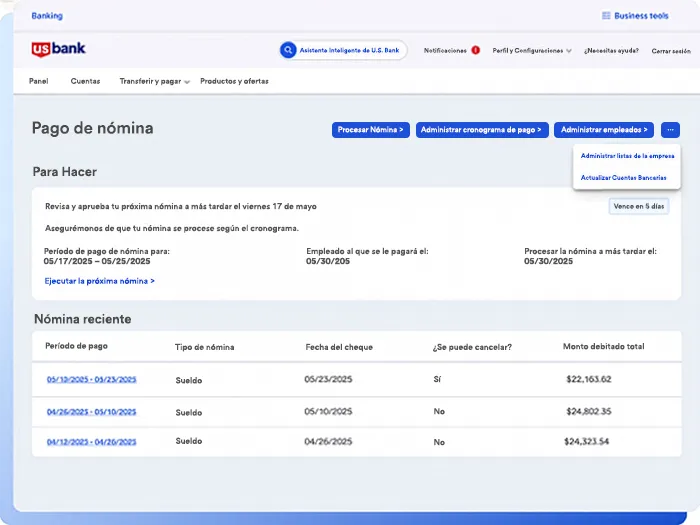Click Administrar cronograma de pago button

coord(482,130)
